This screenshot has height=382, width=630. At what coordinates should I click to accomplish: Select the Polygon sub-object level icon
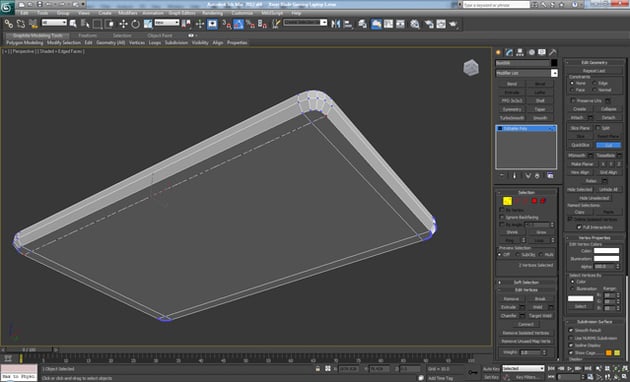[x=534, y=201]
